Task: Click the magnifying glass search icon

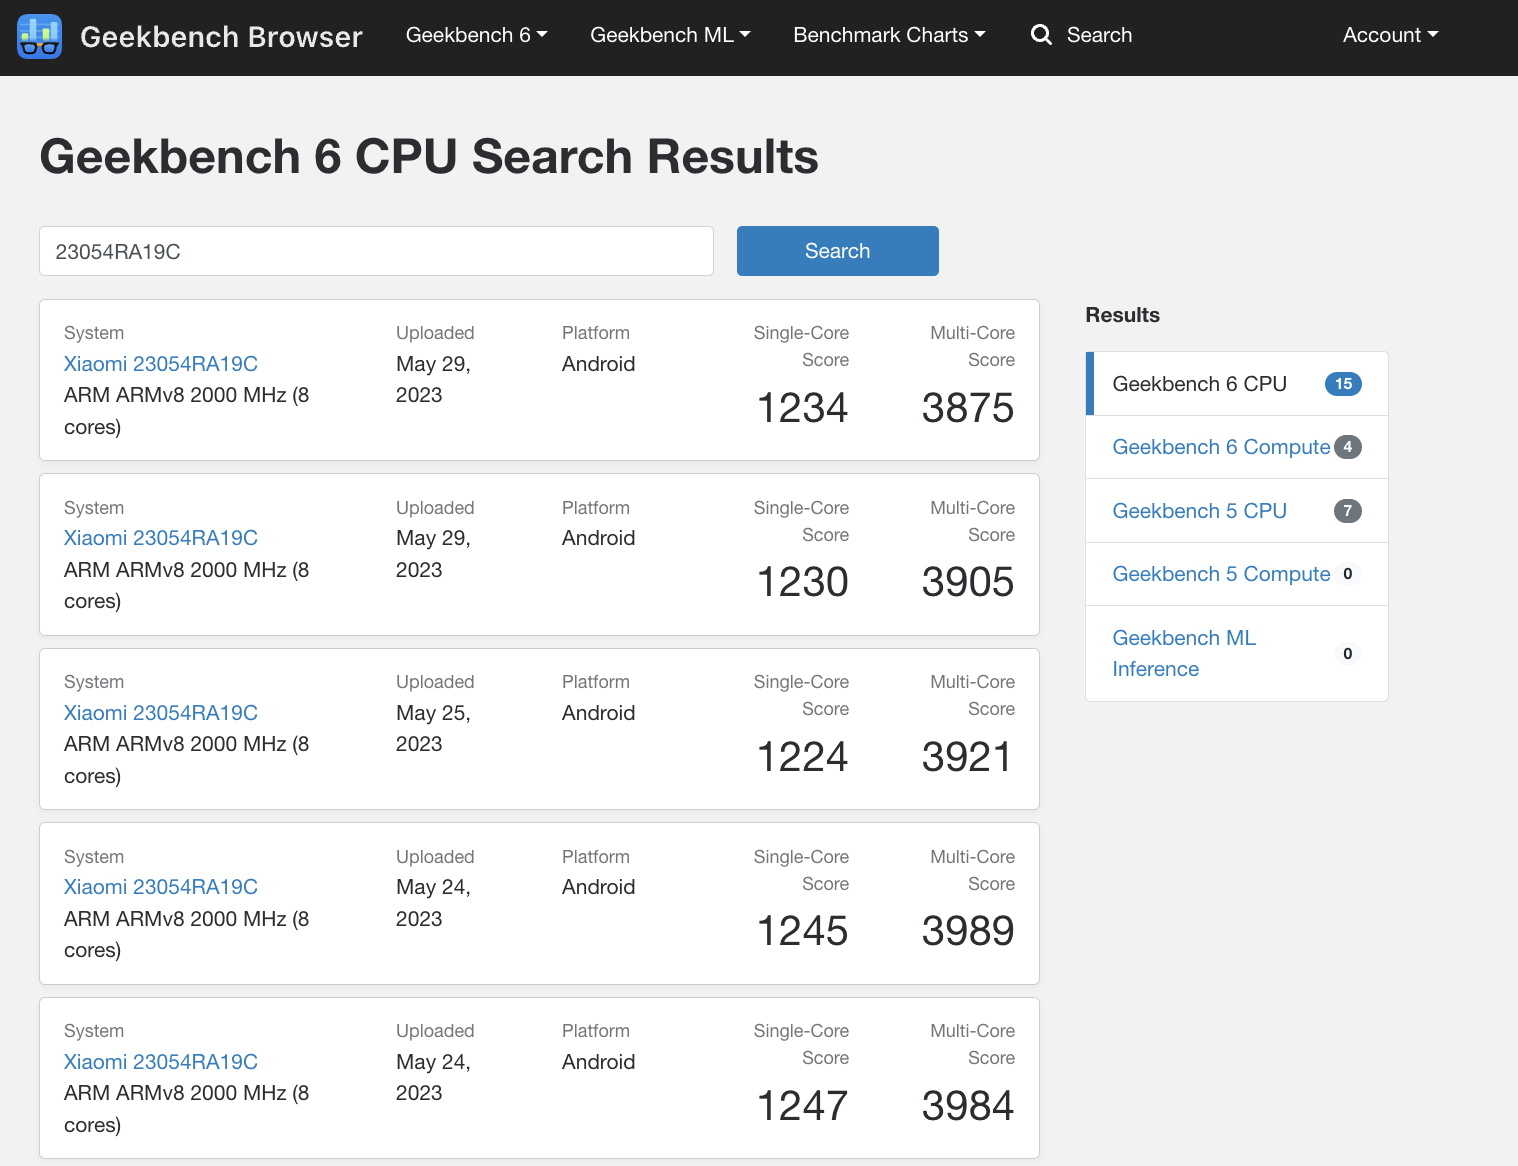Action: 1041,35
